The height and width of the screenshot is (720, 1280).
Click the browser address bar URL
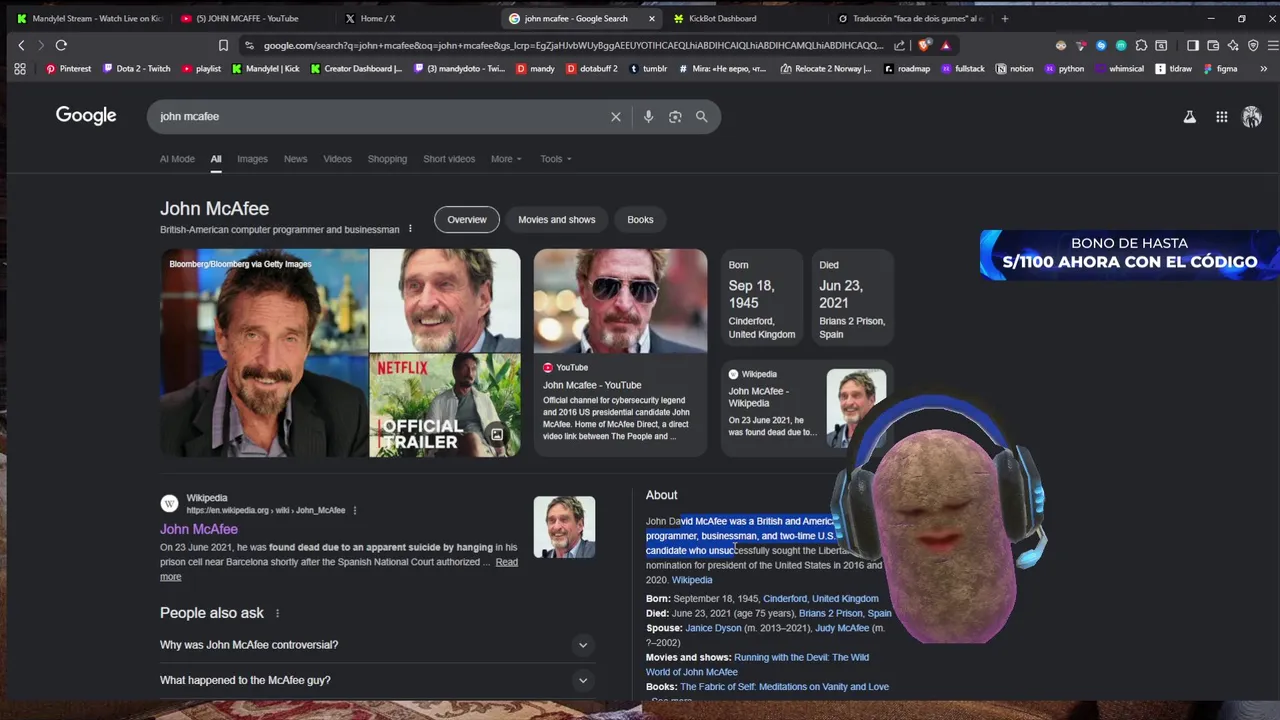(573, 45)
